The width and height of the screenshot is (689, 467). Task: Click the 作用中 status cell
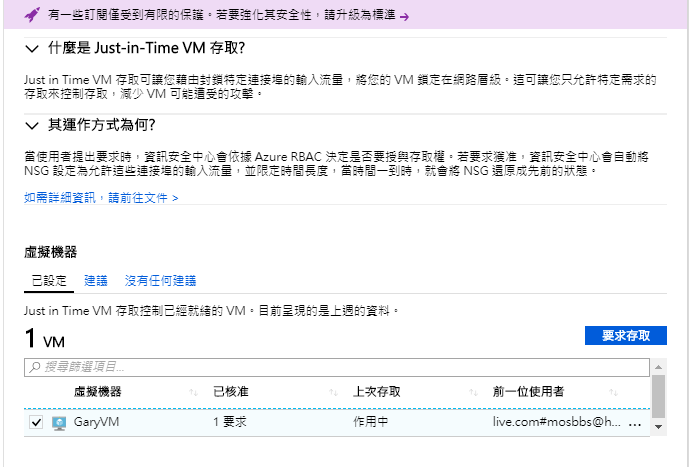[370, 422]
